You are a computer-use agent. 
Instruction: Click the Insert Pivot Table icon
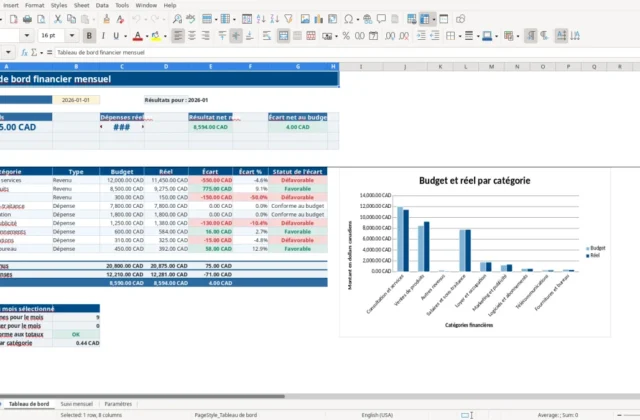(333, 19)
